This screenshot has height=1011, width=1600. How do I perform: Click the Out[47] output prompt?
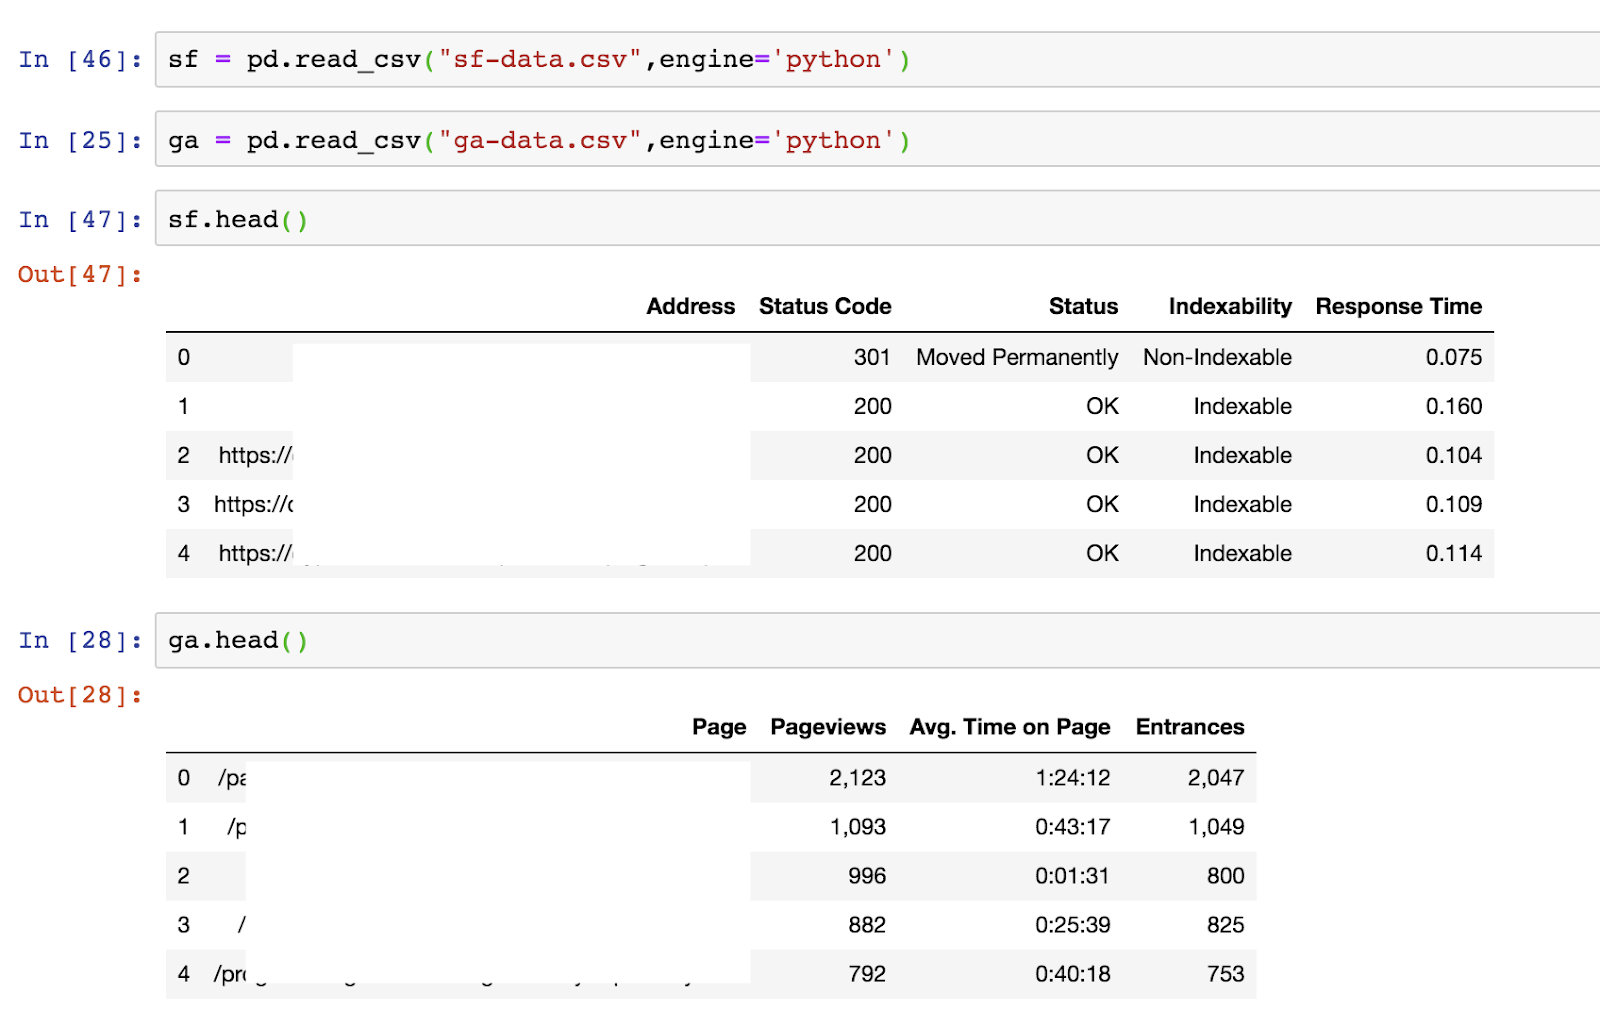coord(80,274)
